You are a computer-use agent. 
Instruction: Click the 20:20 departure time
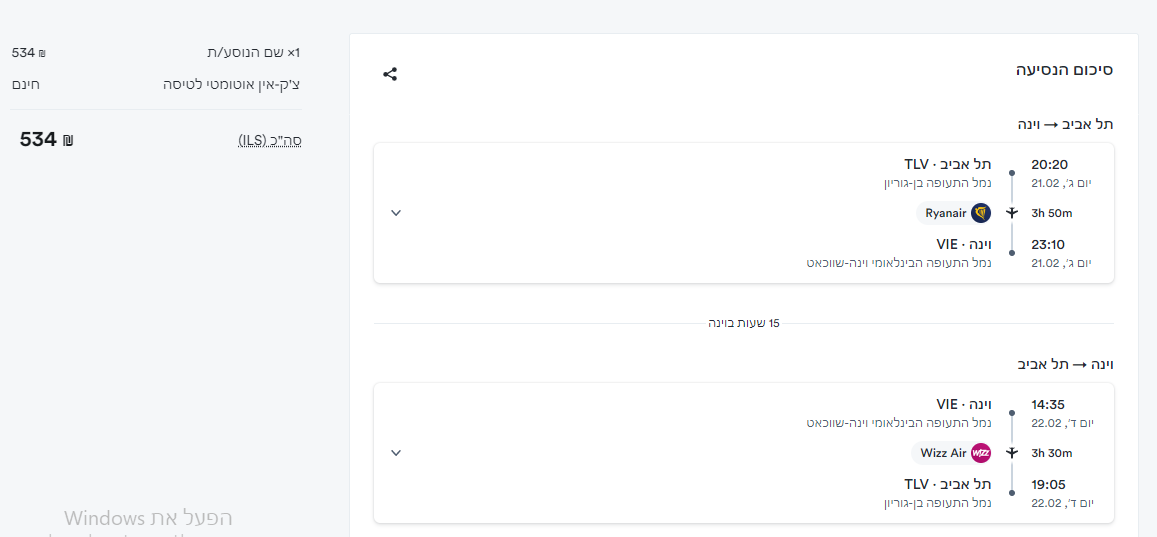pyautogui.click(x=1049, y=164)
